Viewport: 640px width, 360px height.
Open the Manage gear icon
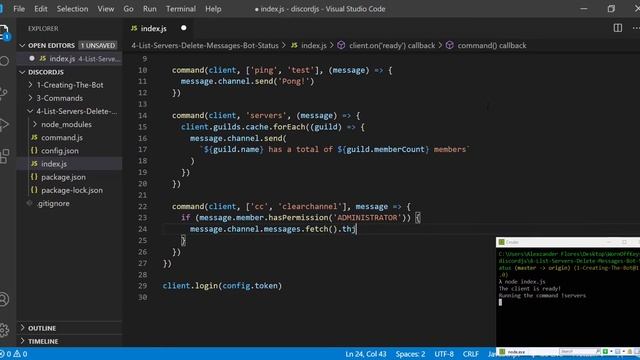coord(4,330)
